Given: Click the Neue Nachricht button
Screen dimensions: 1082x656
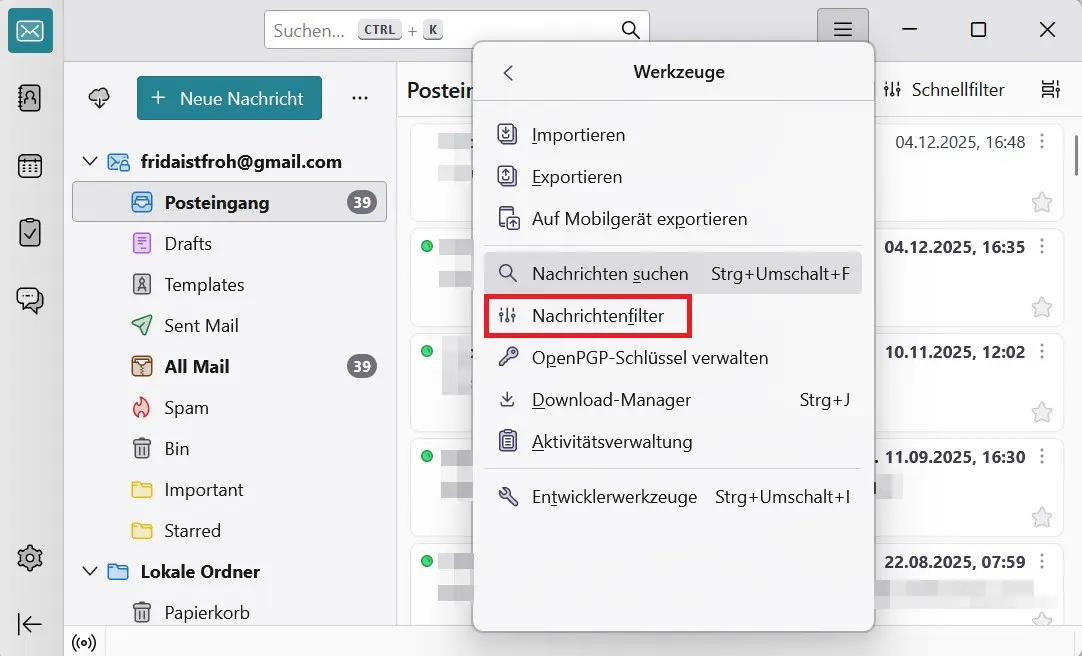Looking at the screenshot, I should tap(229, 98).
